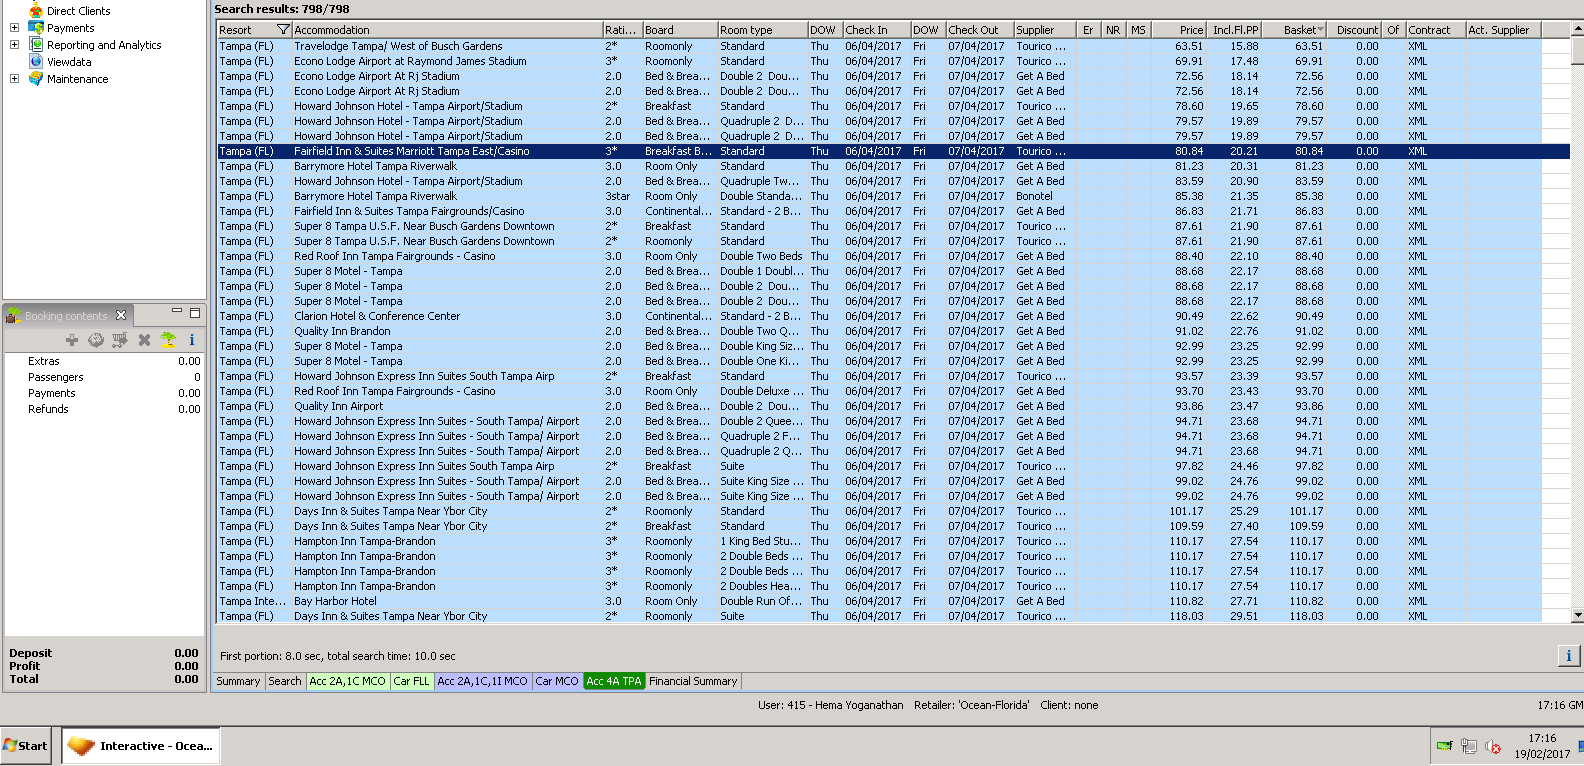The image size is (1584, 766).
Task: Switch to the Financial Summary tab
Action: click(x=693, y=681)
